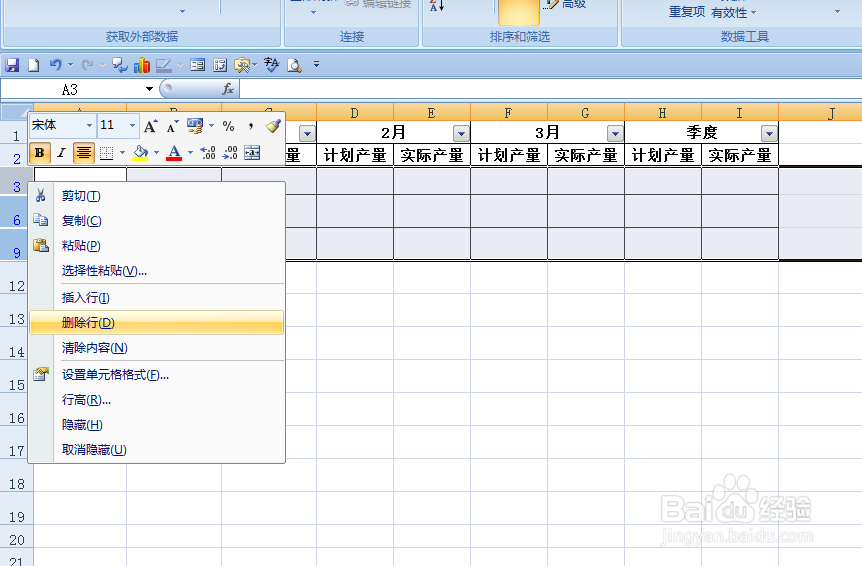Expand the Name Box A3 dropdown arrow
Image resolution: width=862 pixels, height=566 pixels.
point(149,89)
